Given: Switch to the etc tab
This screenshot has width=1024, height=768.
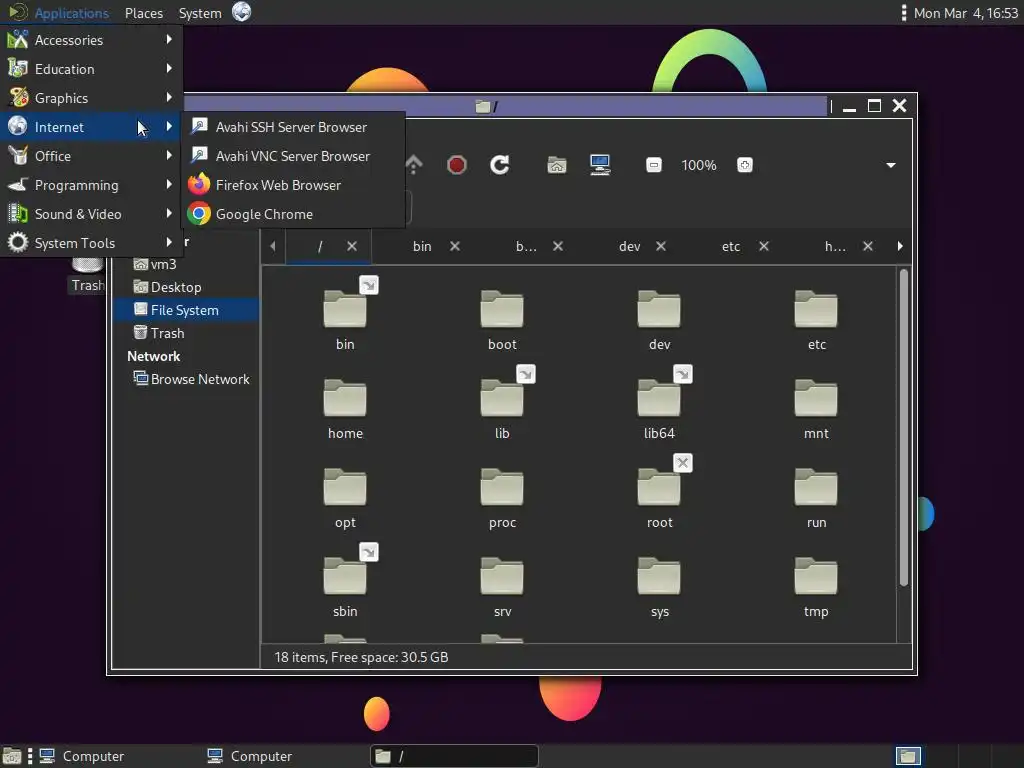Looking at the screenshot, I should click(731, 246).
